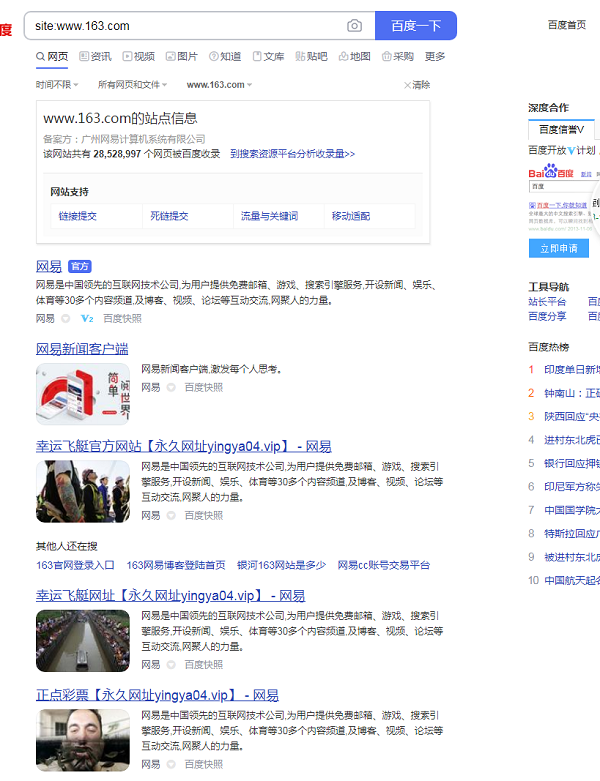Click the thumbnail of 正点彩票 result
600x781 pixels.
pos(83,740)
